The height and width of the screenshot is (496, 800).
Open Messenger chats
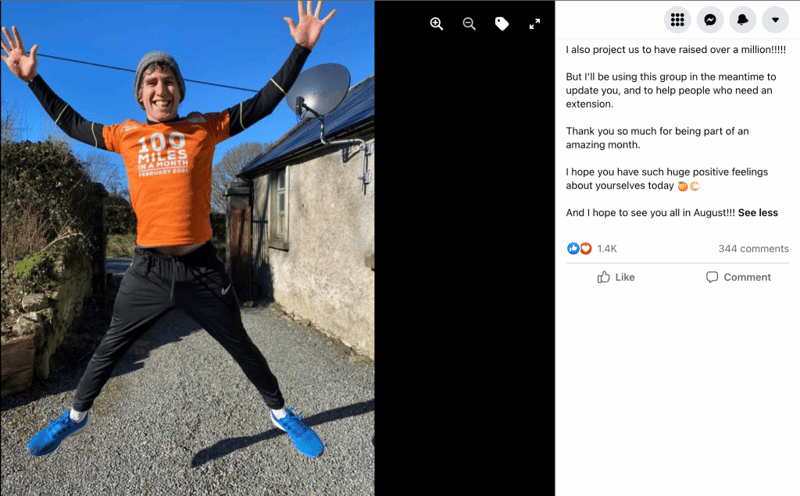pos(710,20)
